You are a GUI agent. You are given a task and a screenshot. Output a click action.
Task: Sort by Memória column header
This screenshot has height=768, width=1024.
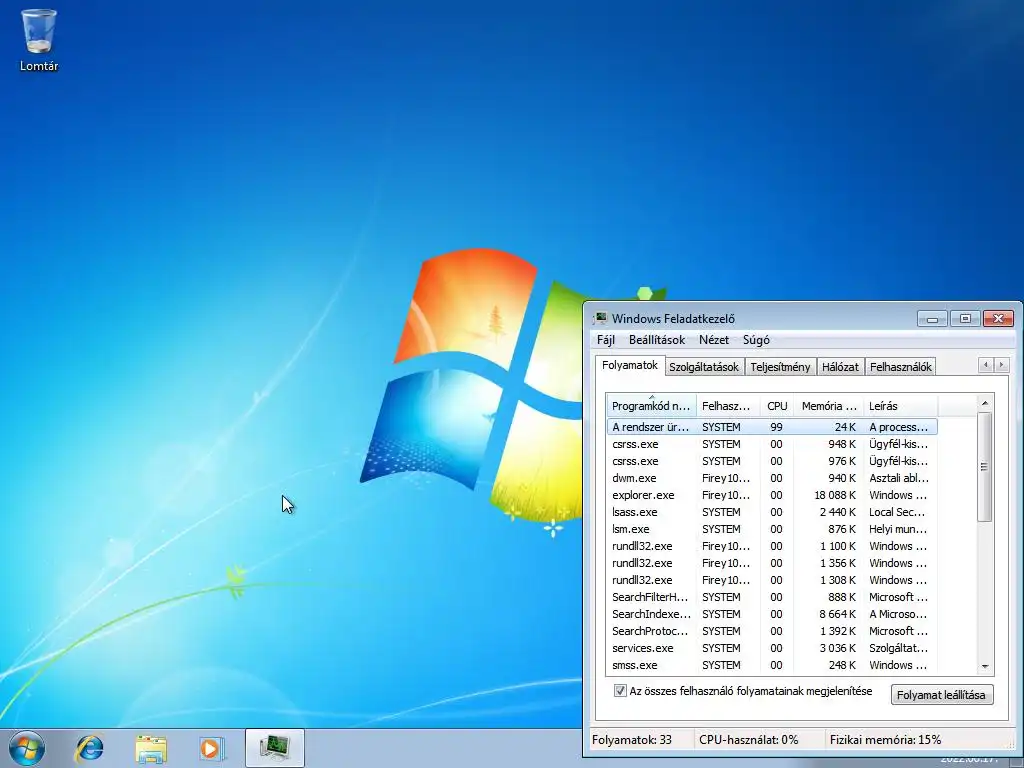pyautogui.click(x=829, y=406)
